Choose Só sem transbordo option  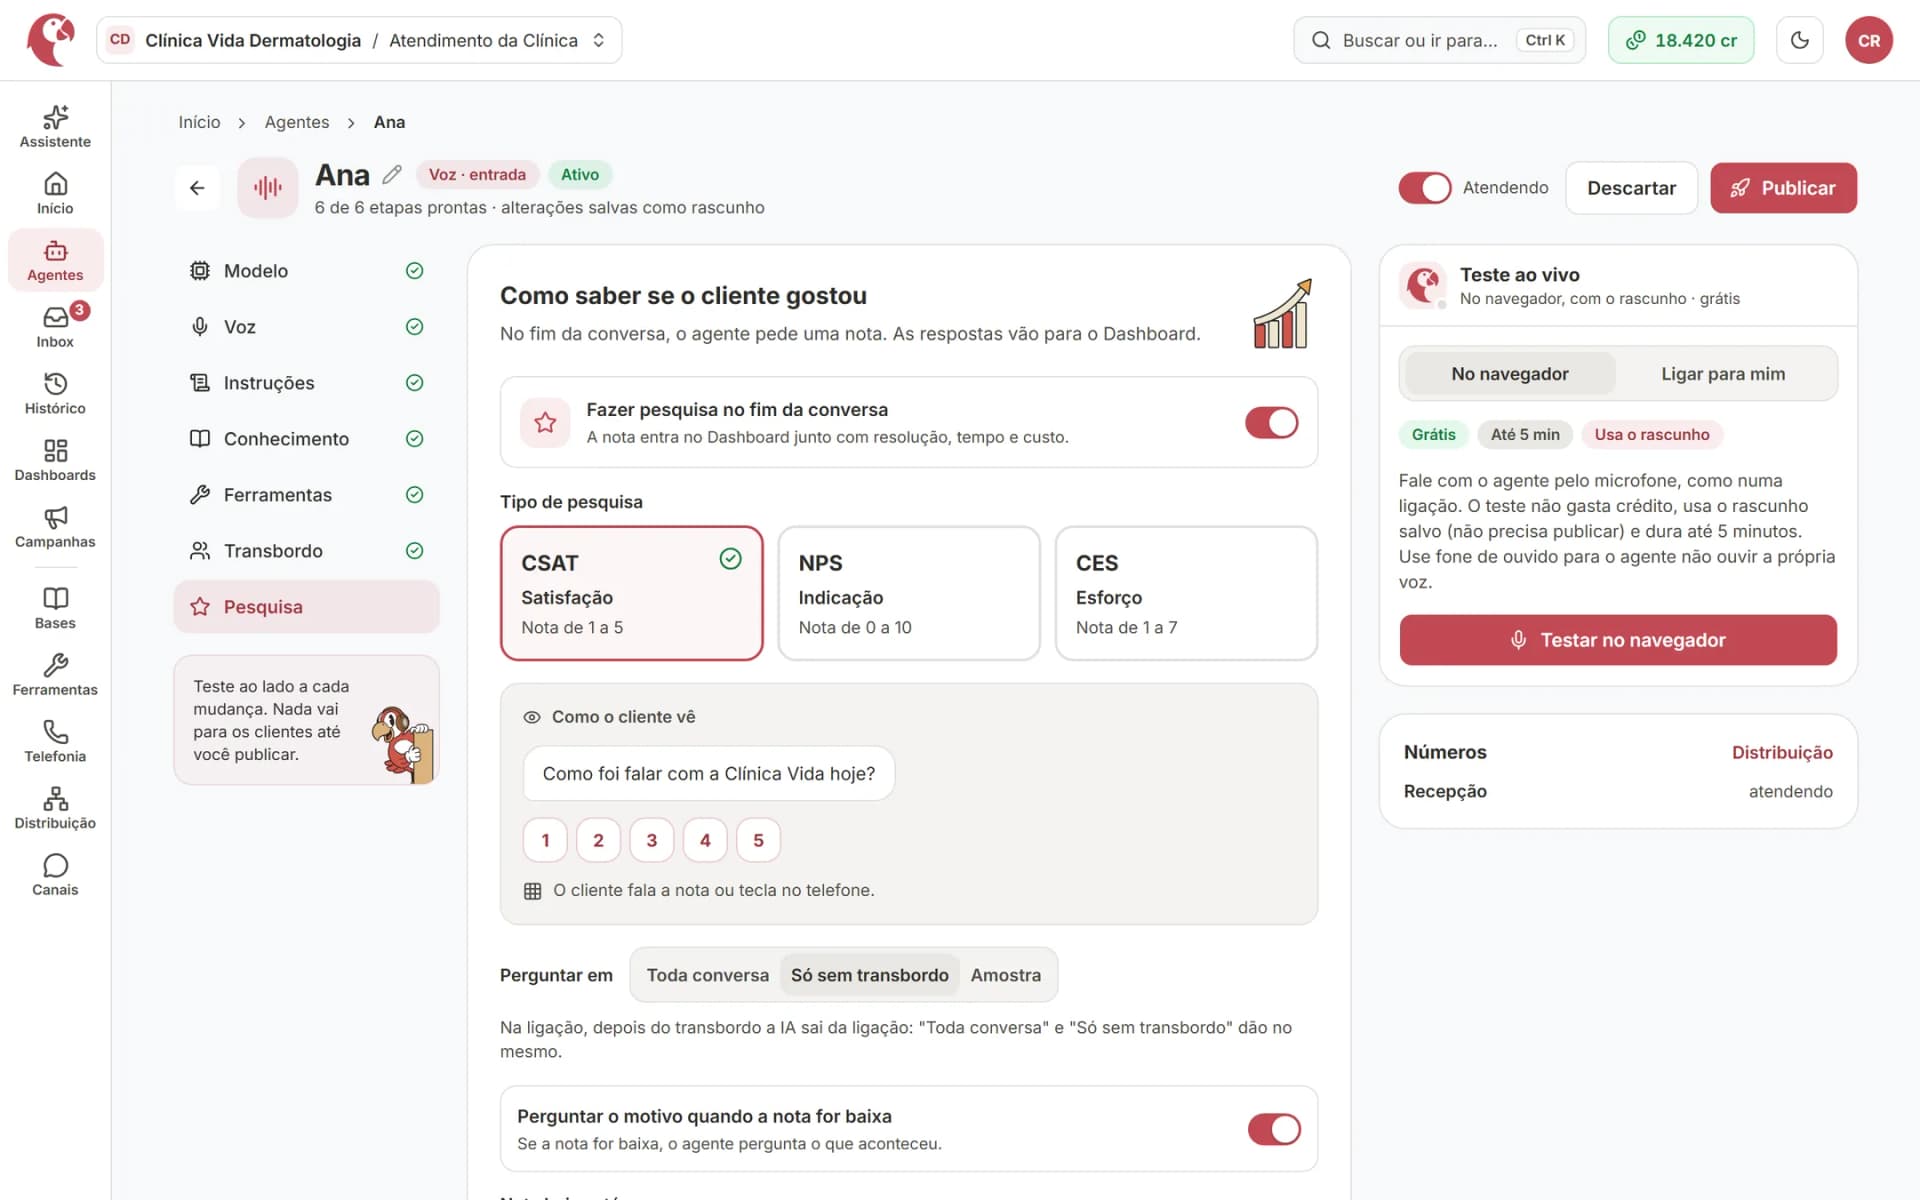(x=869, y=975)
